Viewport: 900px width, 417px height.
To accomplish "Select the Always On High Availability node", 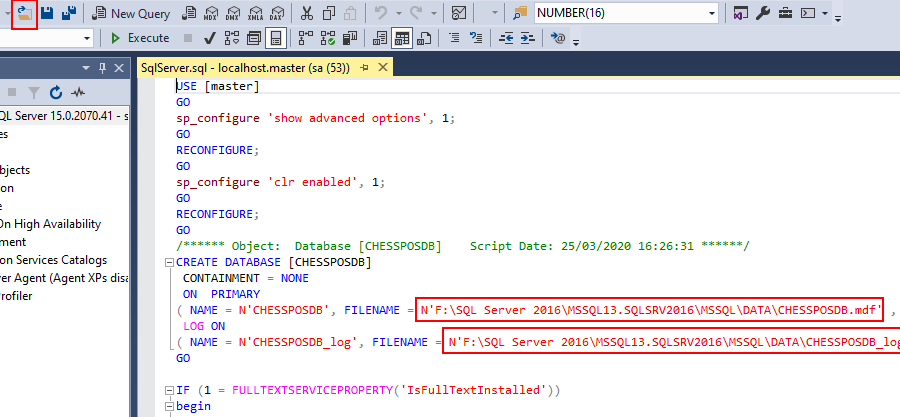I will point(51,224).
